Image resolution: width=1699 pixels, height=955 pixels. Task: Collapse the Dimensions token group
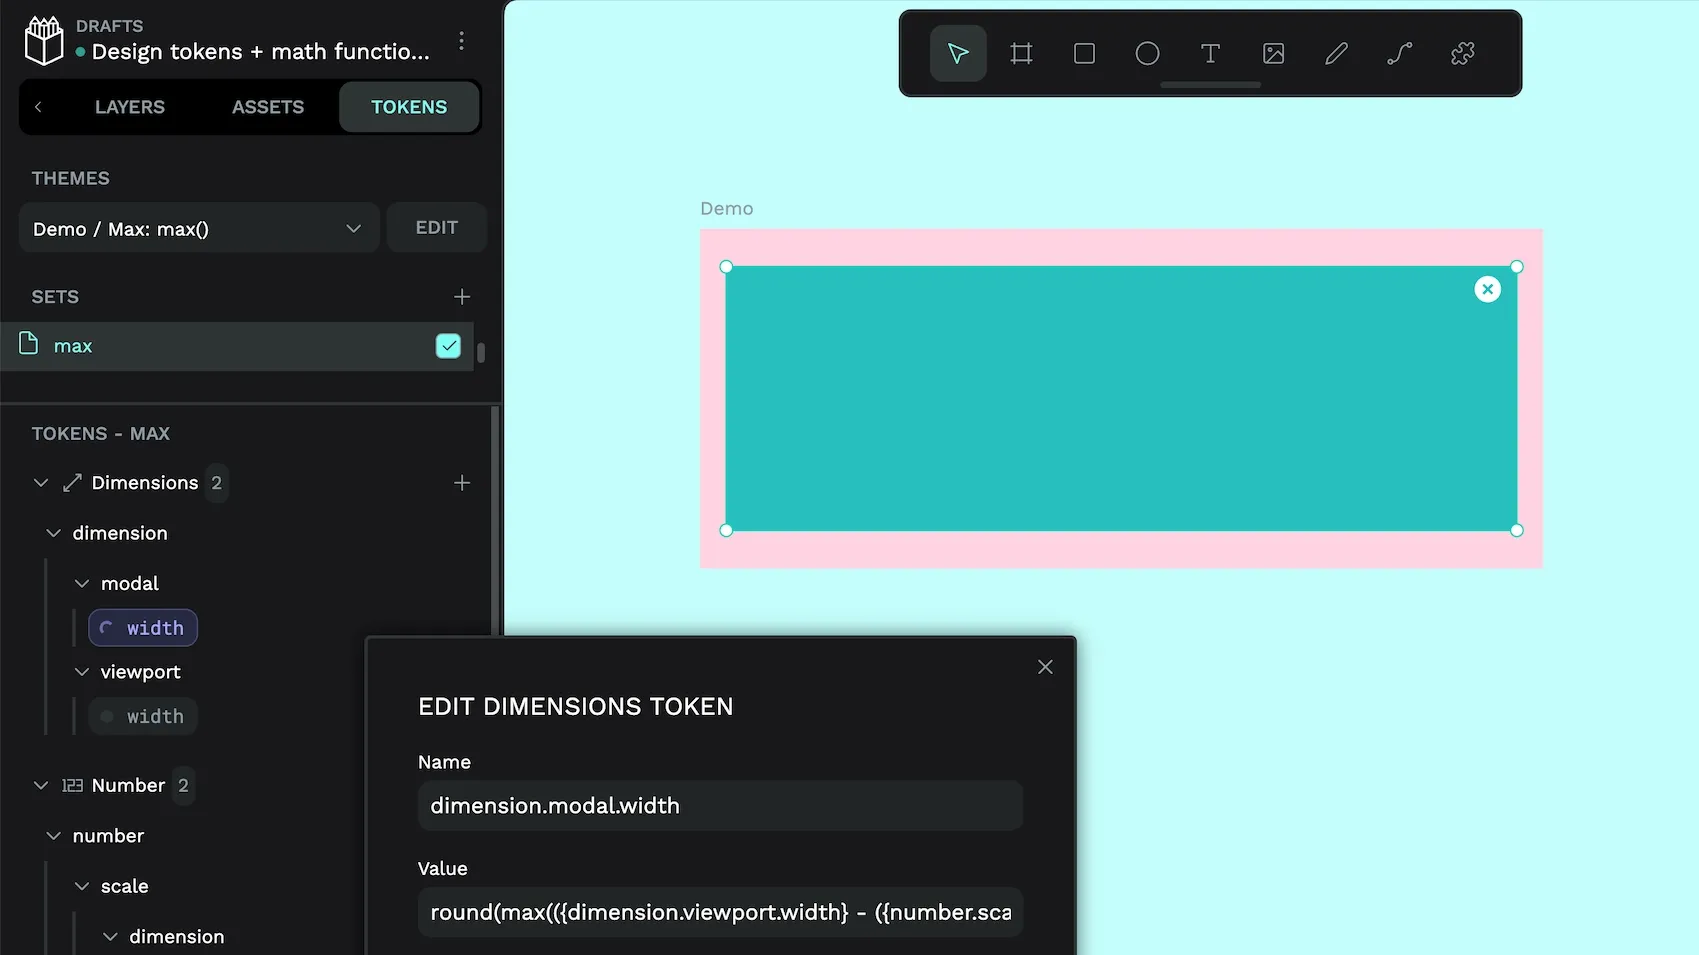(x=41, y=483)
